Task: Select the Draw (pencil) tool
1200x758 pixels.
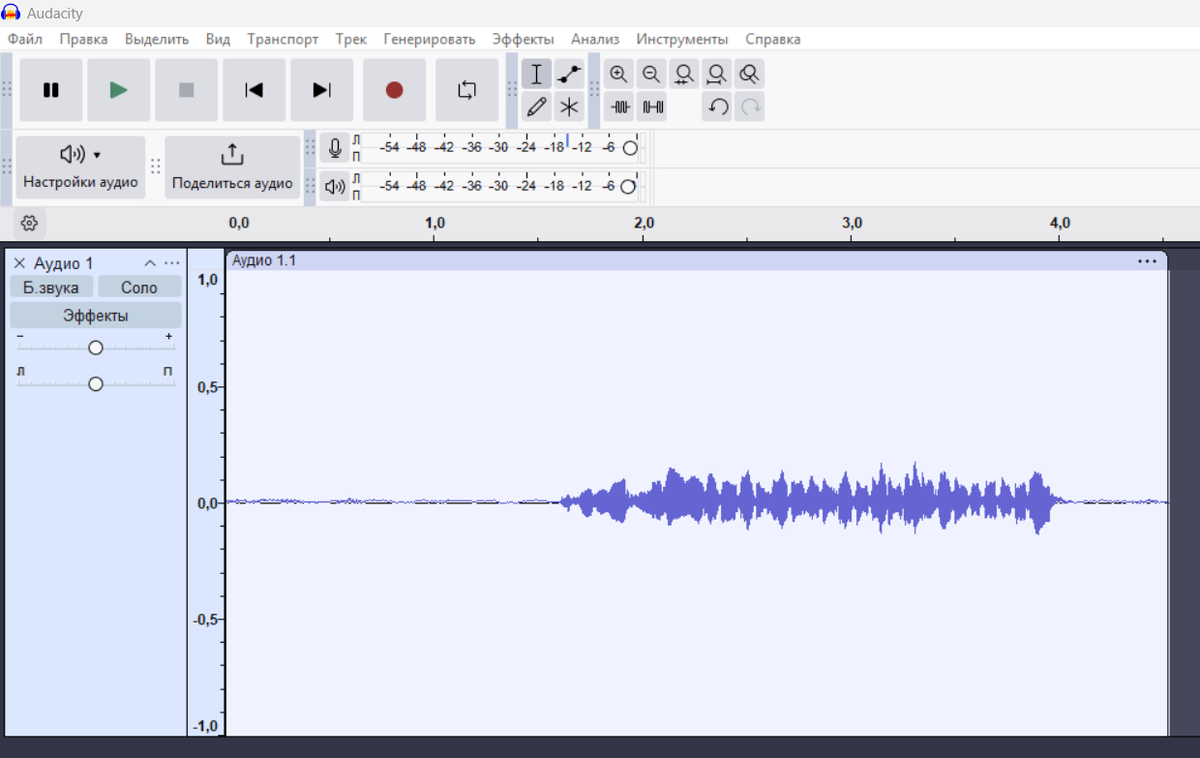Action: (x=537, y=106)
